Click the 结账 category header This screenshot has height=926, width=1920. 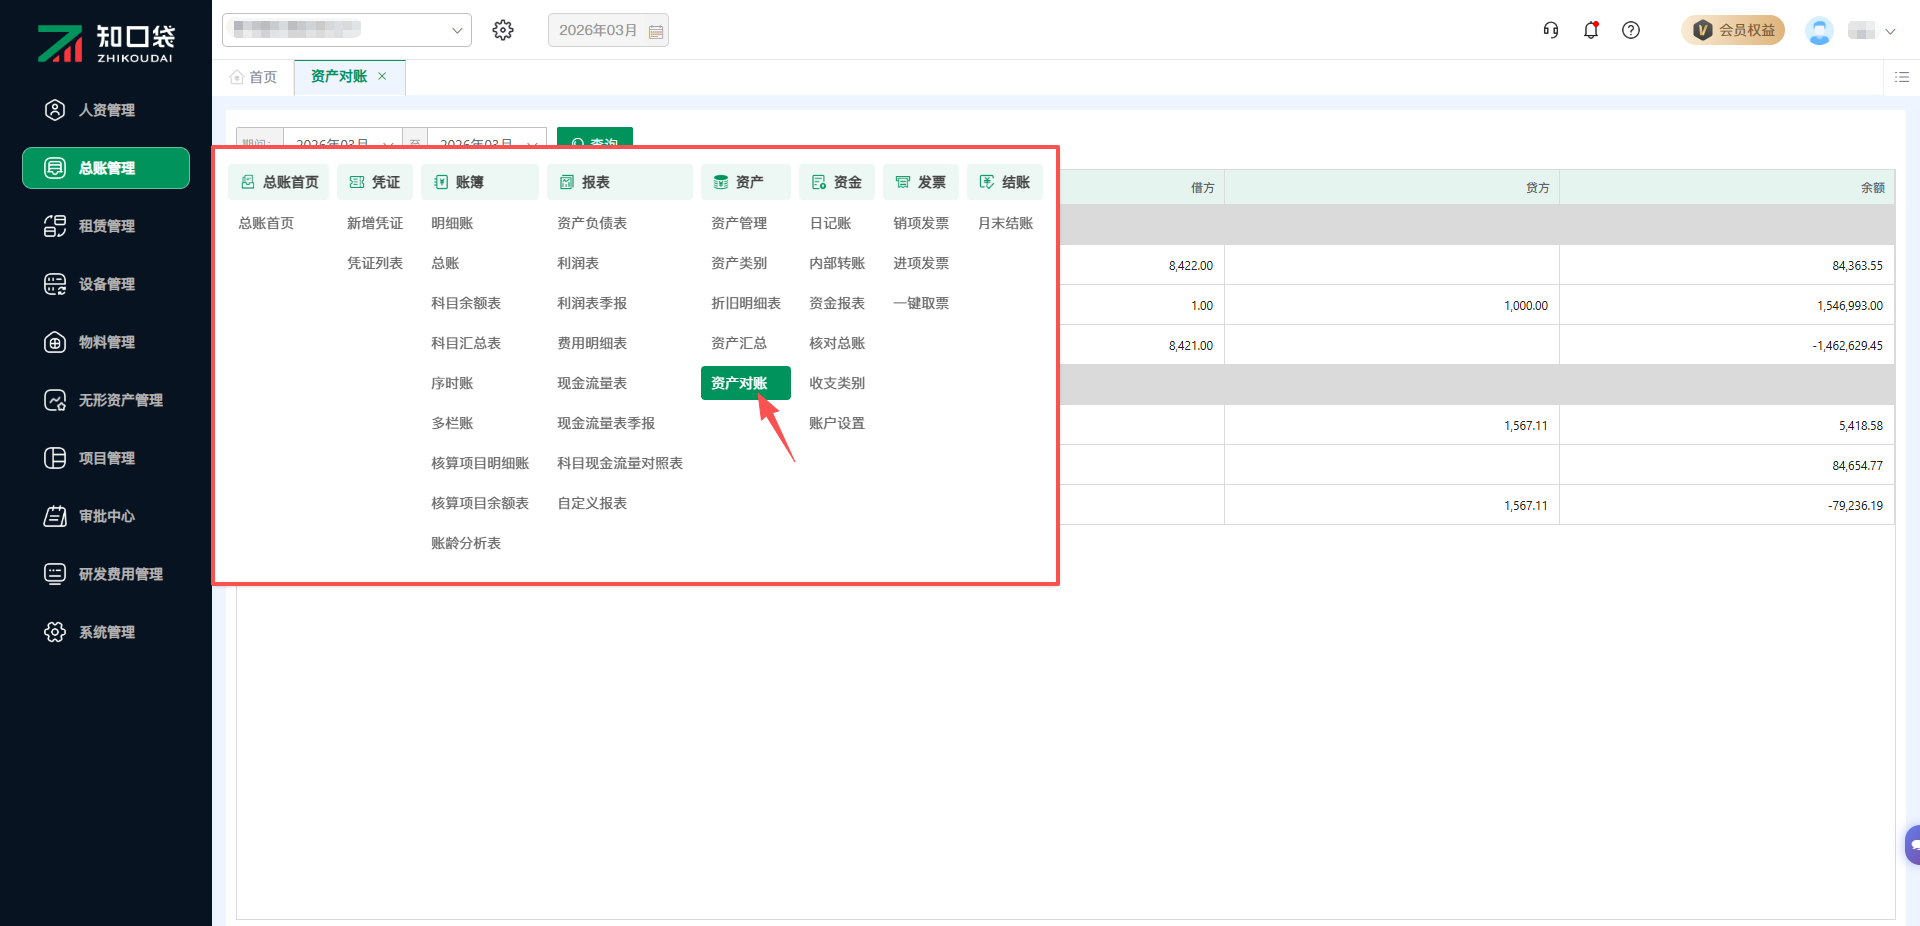(x=1005, y=182)
